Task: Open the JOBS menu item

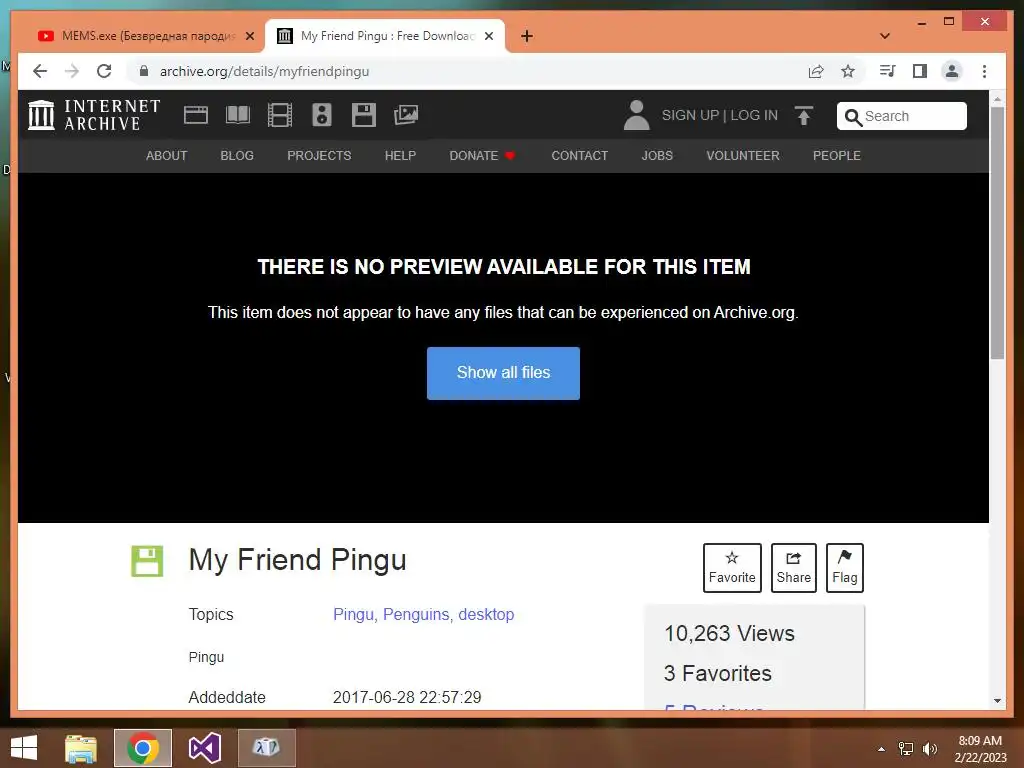Action: [657, 155]
